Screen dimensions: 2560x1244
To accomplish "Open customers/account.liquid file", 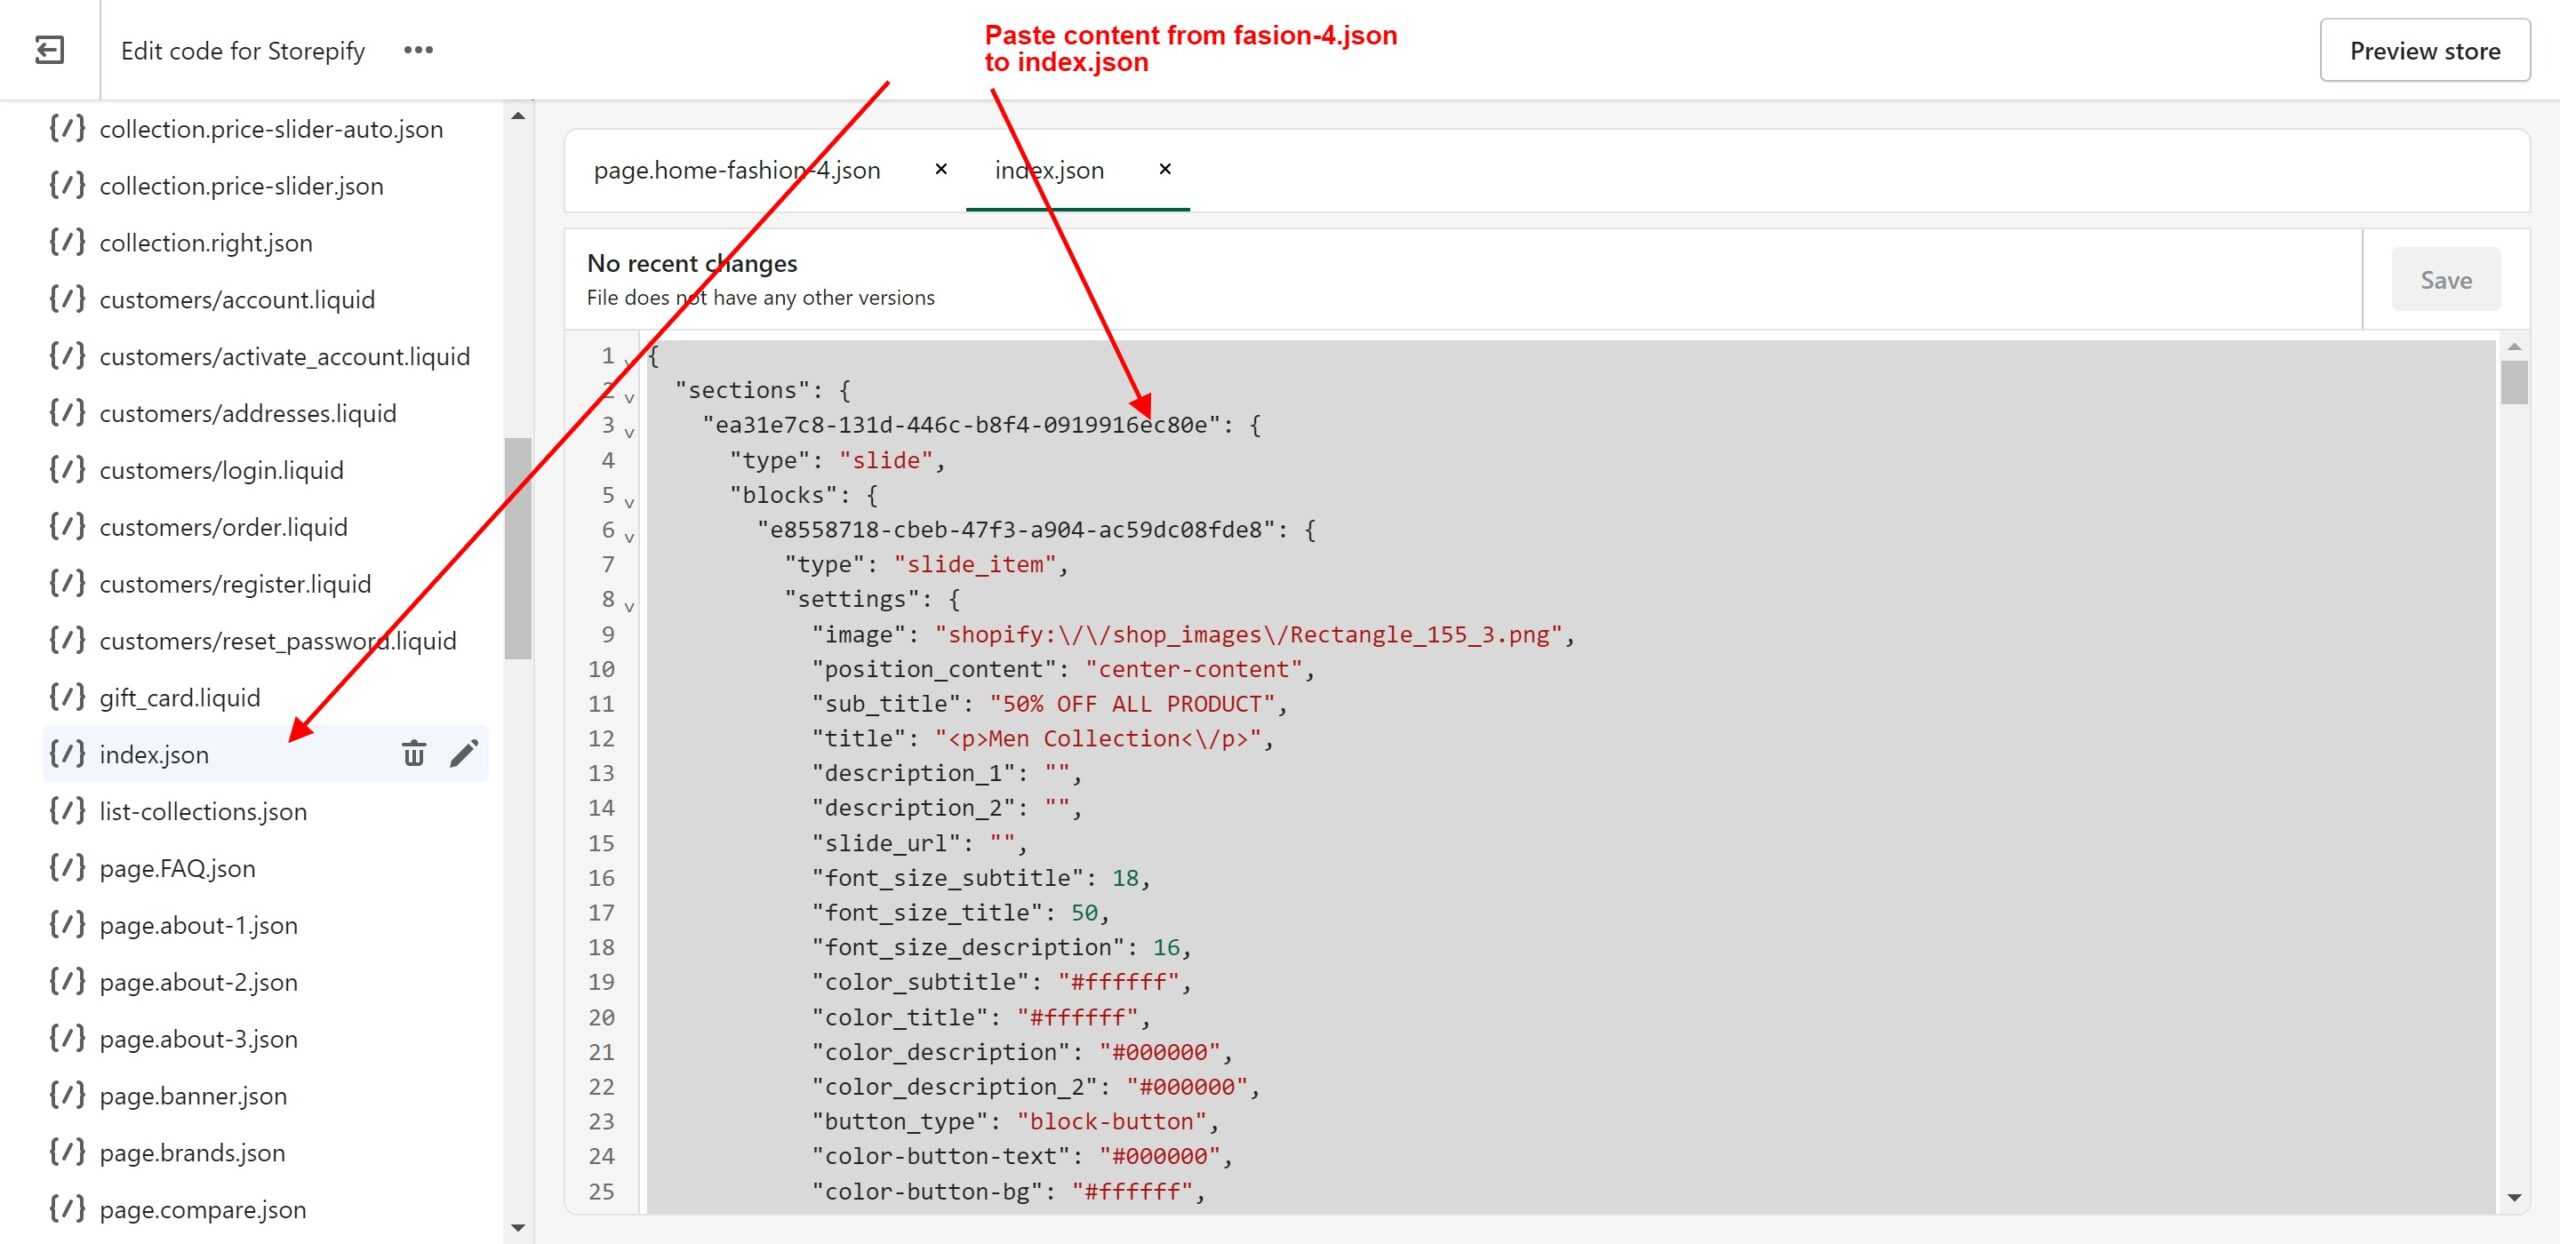I will [237, 300].
